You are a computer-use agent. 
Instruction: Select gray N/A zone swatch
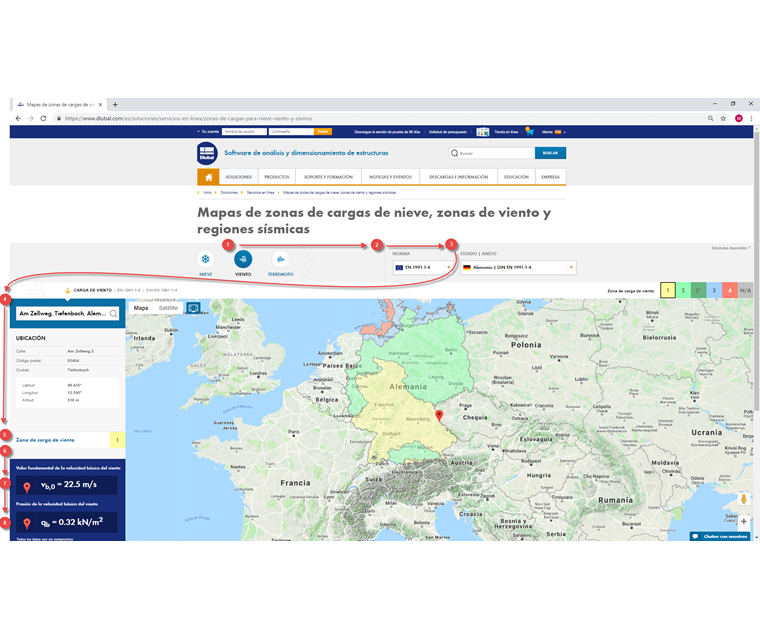tap(745, 290)
